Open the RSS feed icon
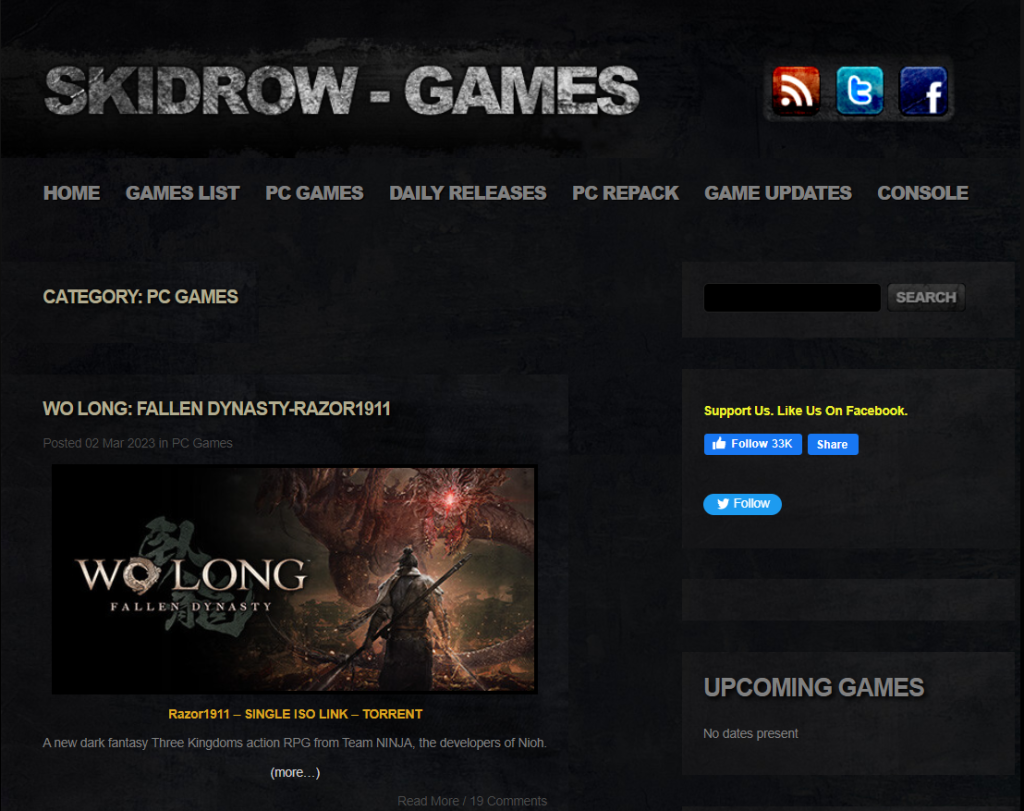The height and width of the screenshot is (811, 1024). pyautogui.click(x=795, y=91)
